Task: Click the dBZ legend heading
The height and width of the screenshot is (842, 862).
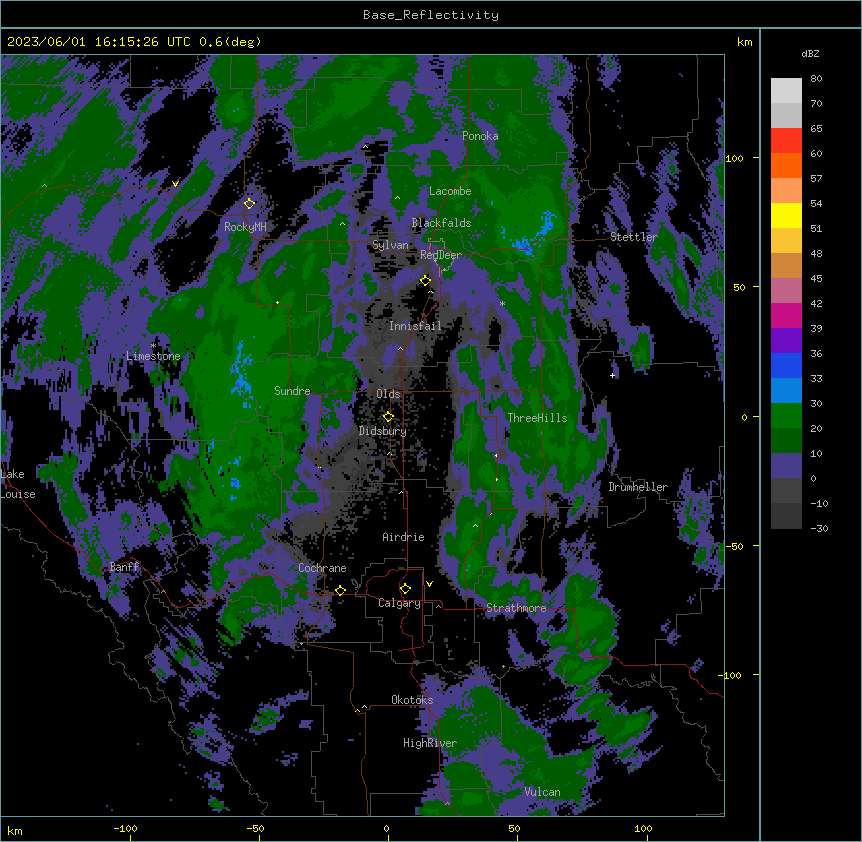Action: [810, 54]
